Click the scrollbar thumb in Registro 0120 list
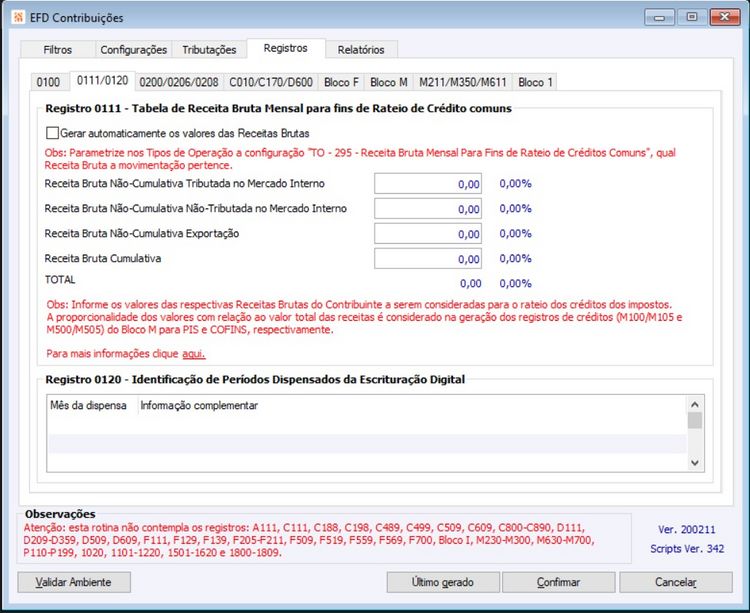Screen dimensions: 750x613 (695, 421)
